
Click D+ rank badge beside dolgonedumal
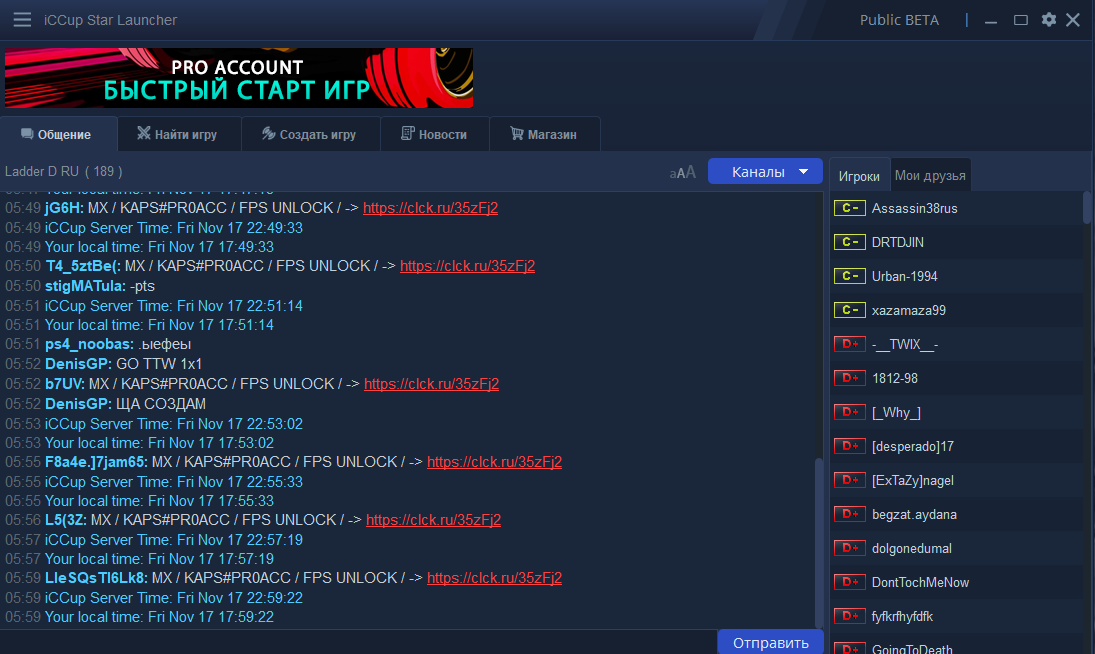(849, 548)
